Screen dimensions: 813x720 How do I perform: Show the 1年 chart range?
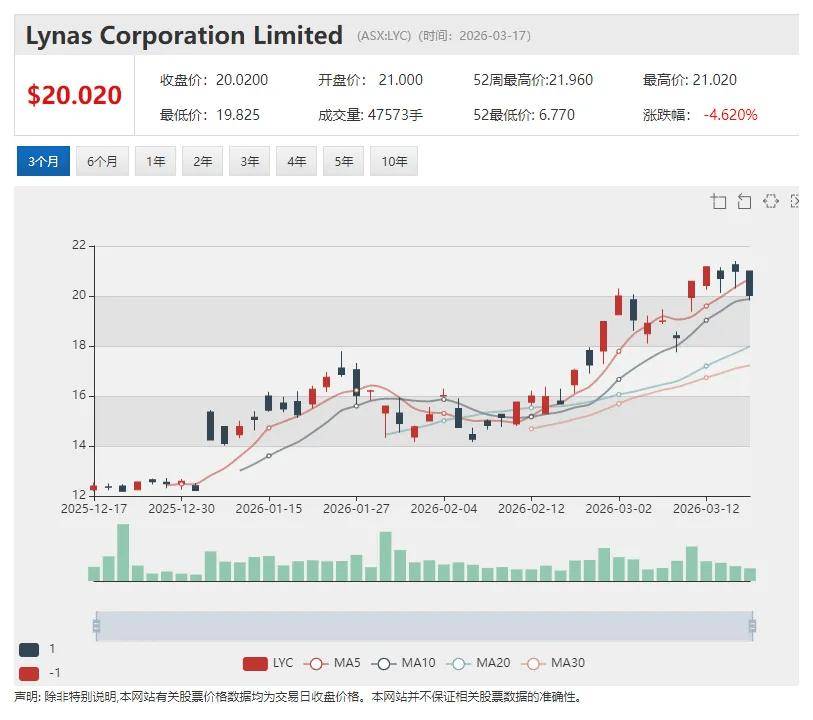tap(155, 161)
